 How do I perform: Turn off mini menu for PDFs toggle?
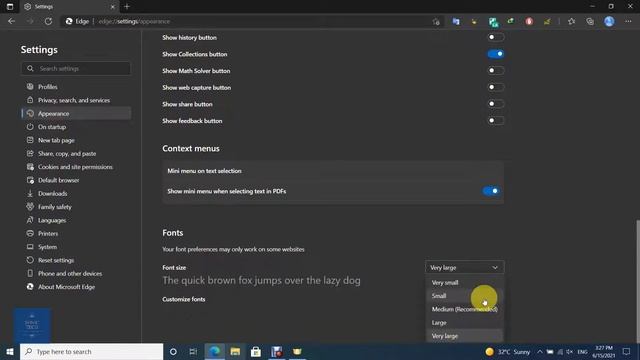click(x=491, y=191)
